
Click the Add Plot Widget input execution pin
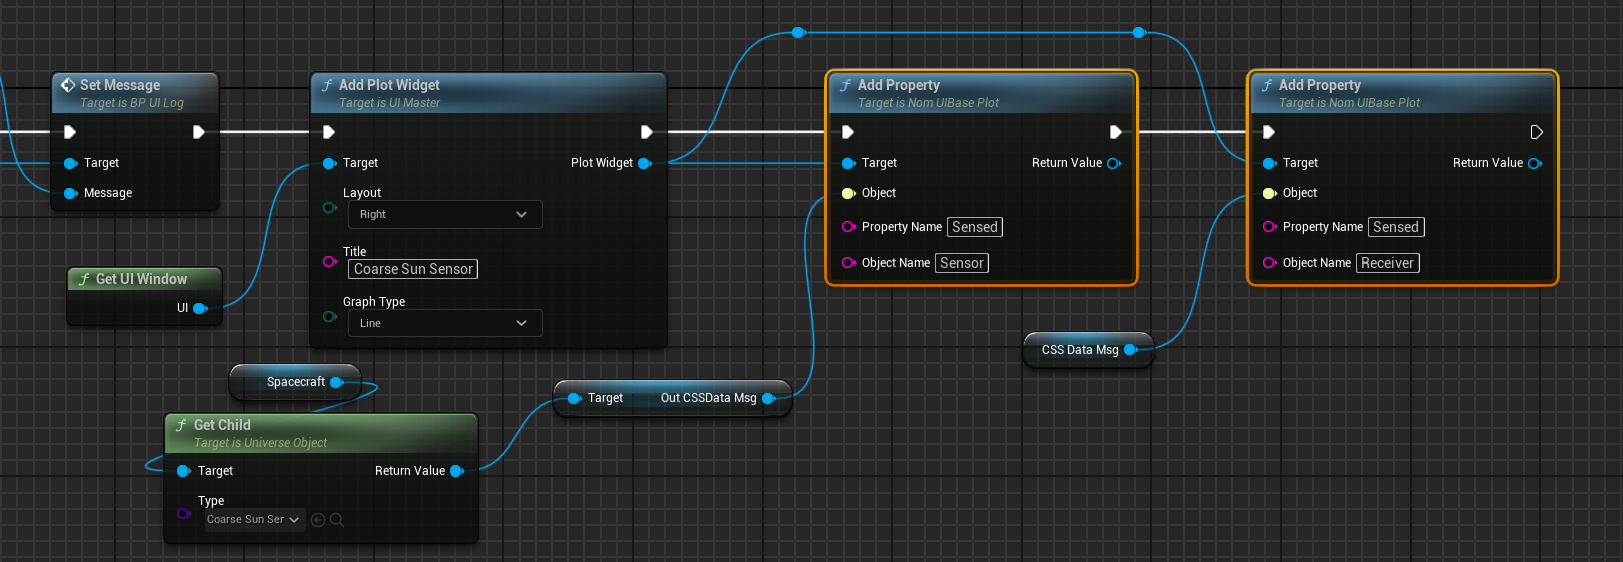coord(329,132)
